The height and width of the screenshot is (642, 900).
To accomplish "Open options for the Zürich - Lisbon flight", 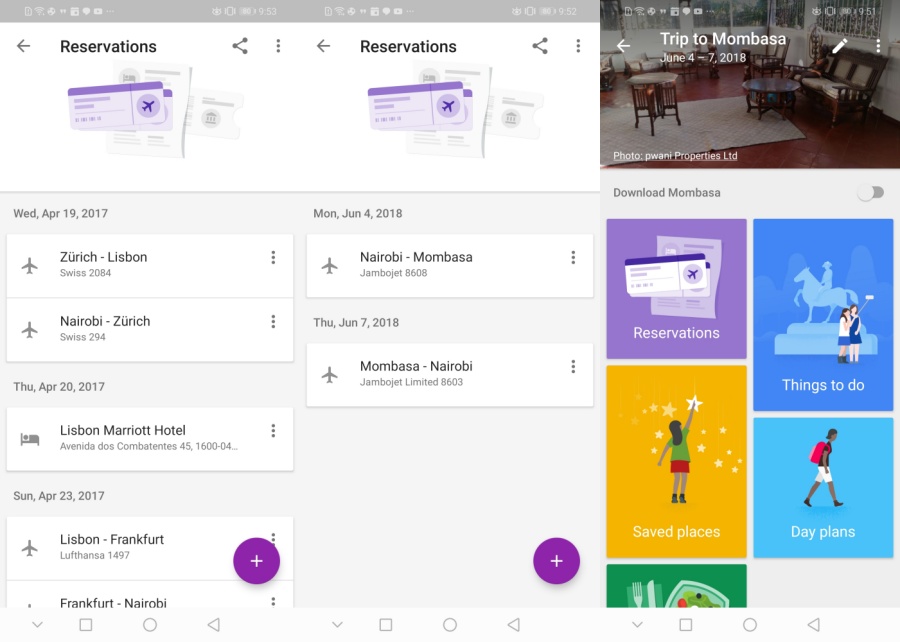I will (x=273, y=258).
